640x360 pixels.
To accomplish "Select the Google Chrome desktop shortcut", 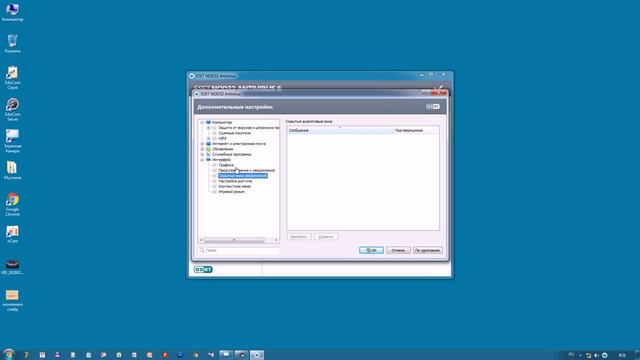I will (x=12, y=204).
